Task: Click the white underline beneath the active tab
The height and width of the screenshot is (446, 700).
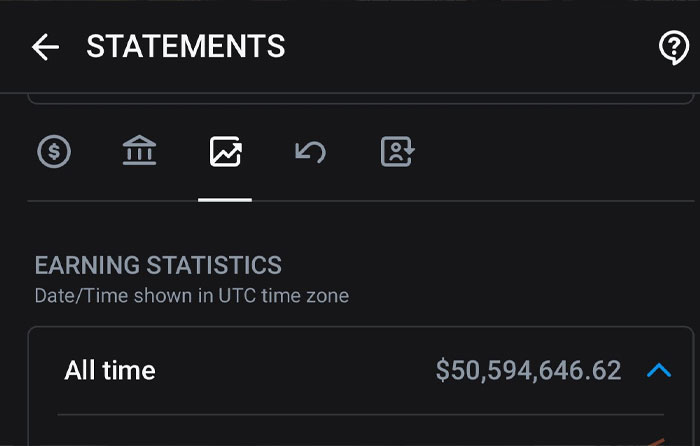Action: 225,199
